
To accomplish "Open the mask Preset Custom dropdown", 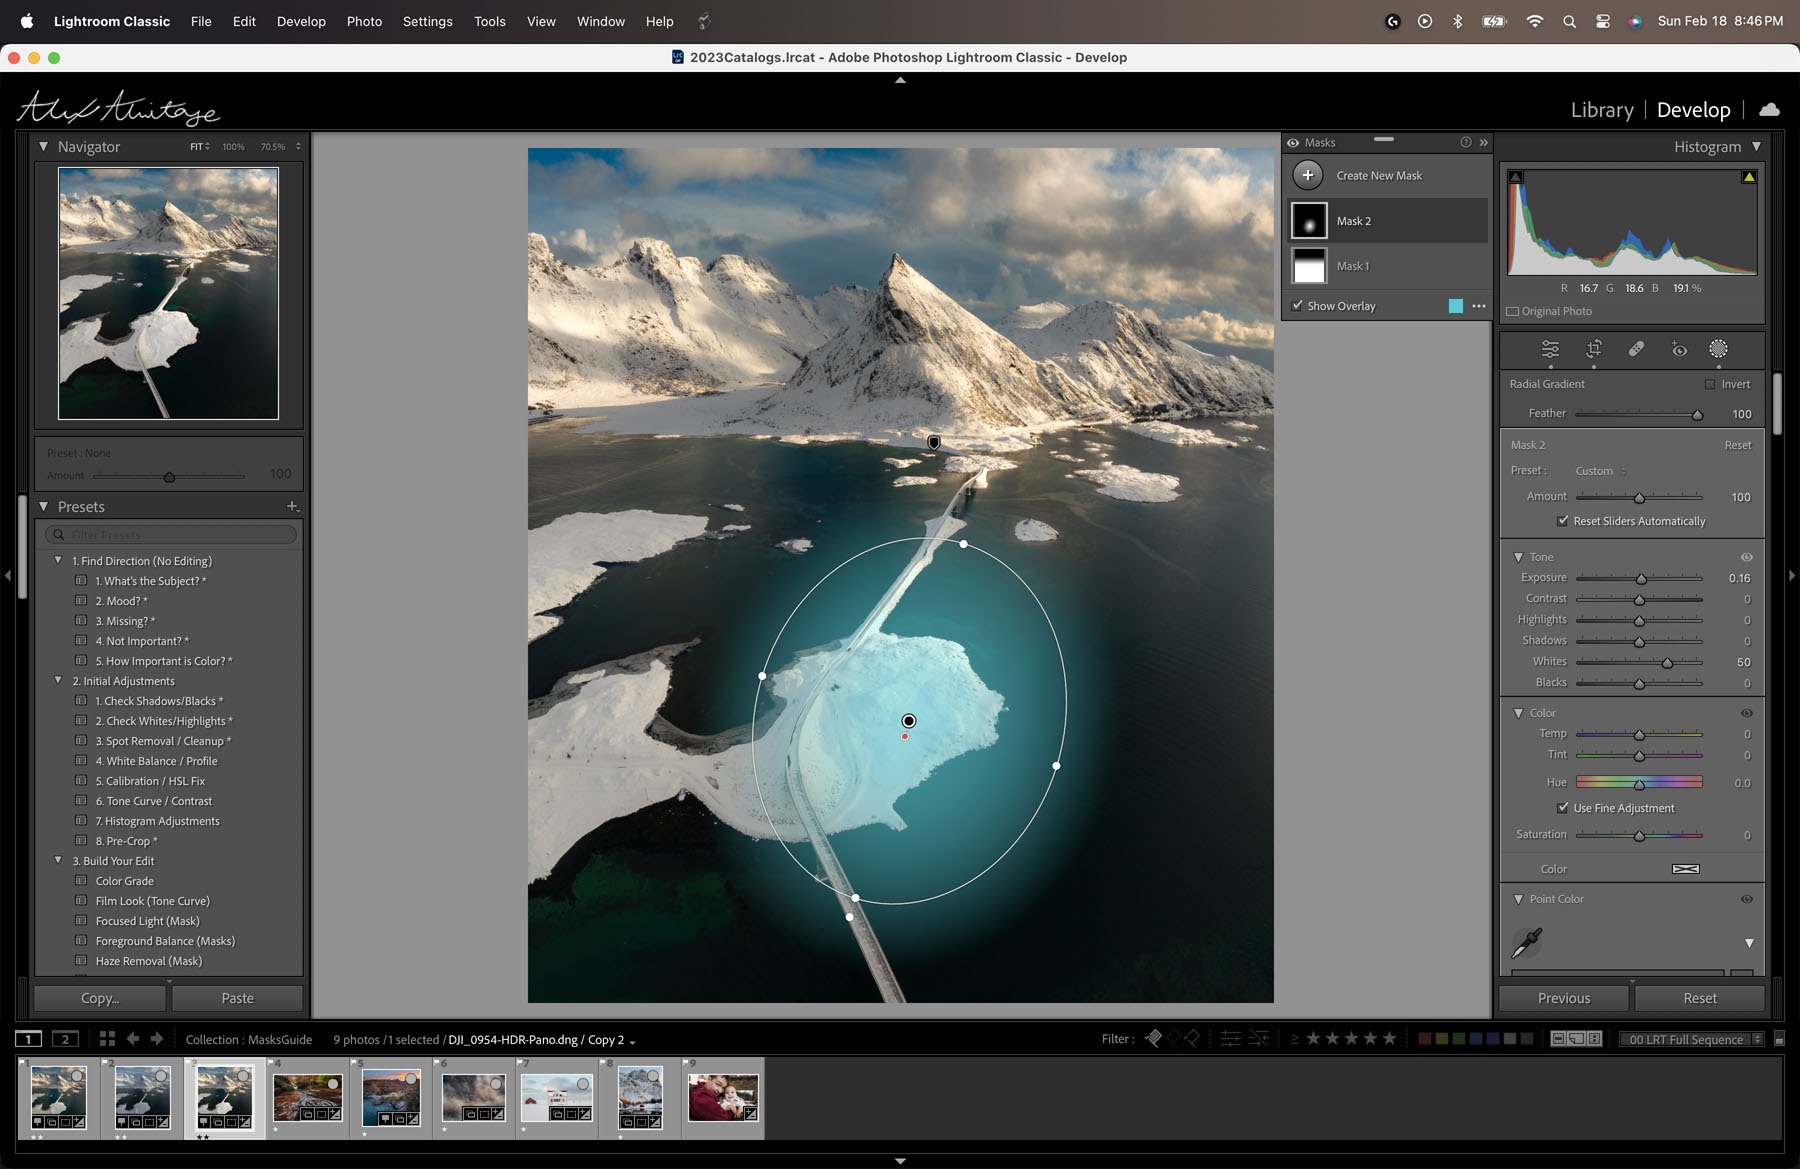I will [x=1601, y=471].
